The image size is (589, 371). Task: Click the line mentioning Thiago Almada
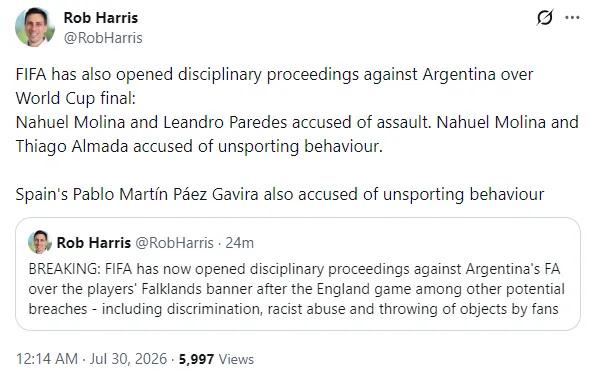[x=199, y=146]
